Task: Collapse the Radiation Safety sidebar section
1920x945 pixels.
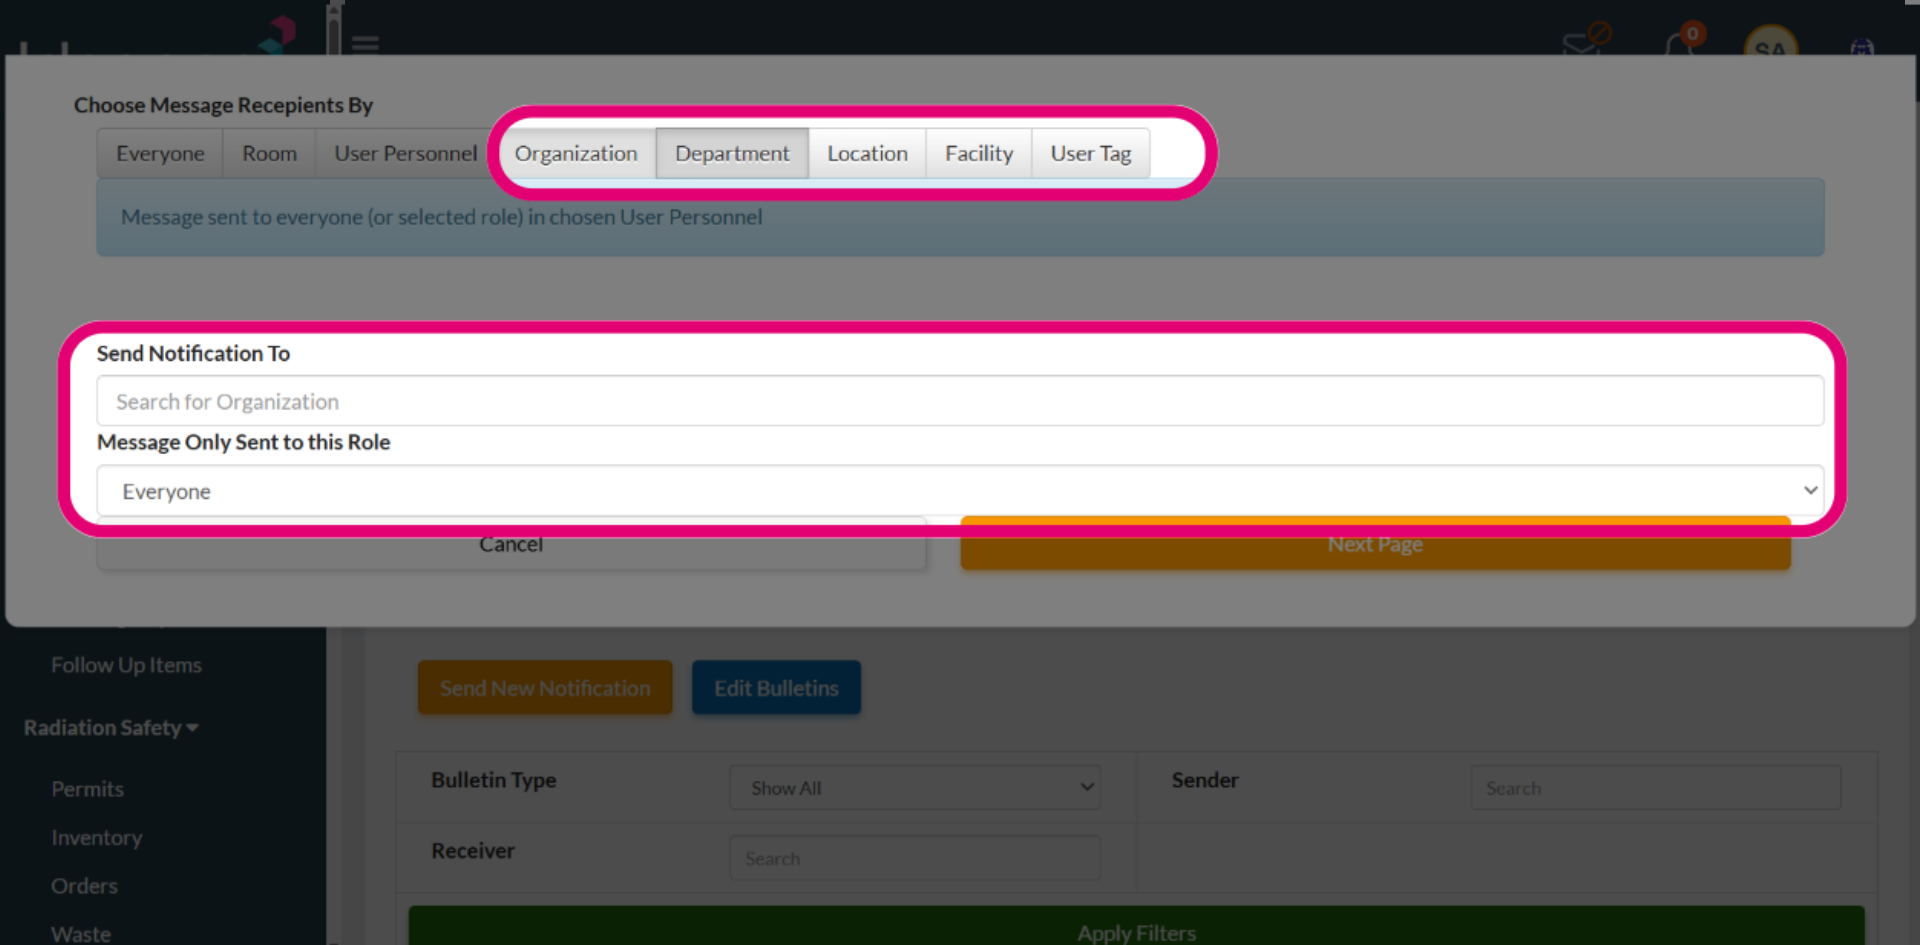Action: click(111, 728)
